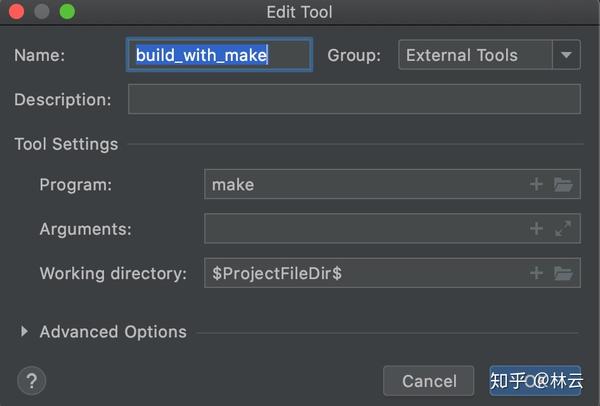Minimize the Edit Tool window
Screen dimensions: 600x406
point(43,13)
